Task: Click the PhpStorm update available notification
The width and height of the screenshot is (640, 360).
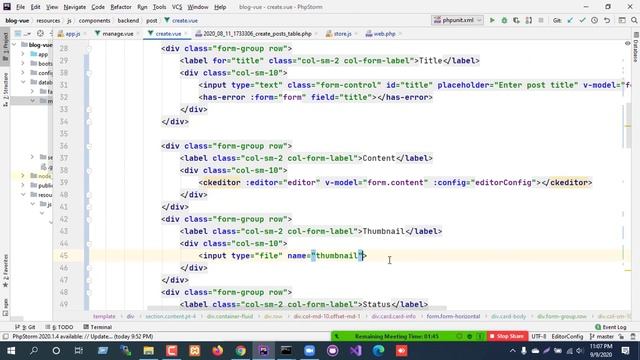Action: 82,336
